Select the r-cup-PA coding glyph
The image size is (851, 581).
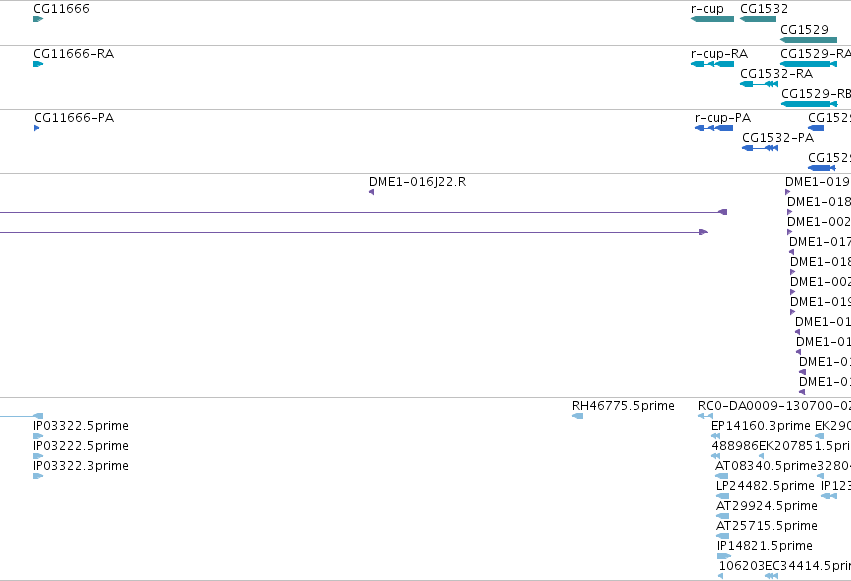click(714, 128)
